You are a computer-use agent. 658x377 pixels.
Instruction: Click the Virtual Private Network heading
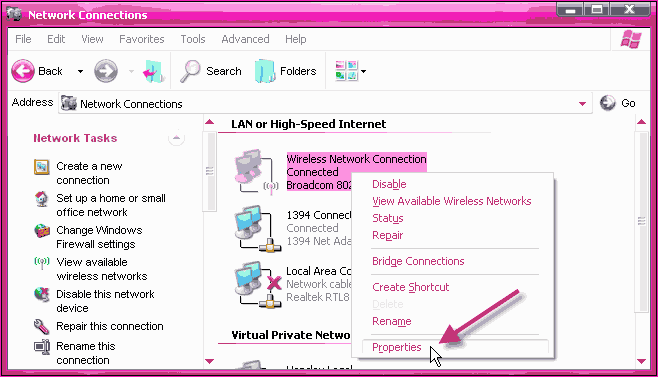291,335
